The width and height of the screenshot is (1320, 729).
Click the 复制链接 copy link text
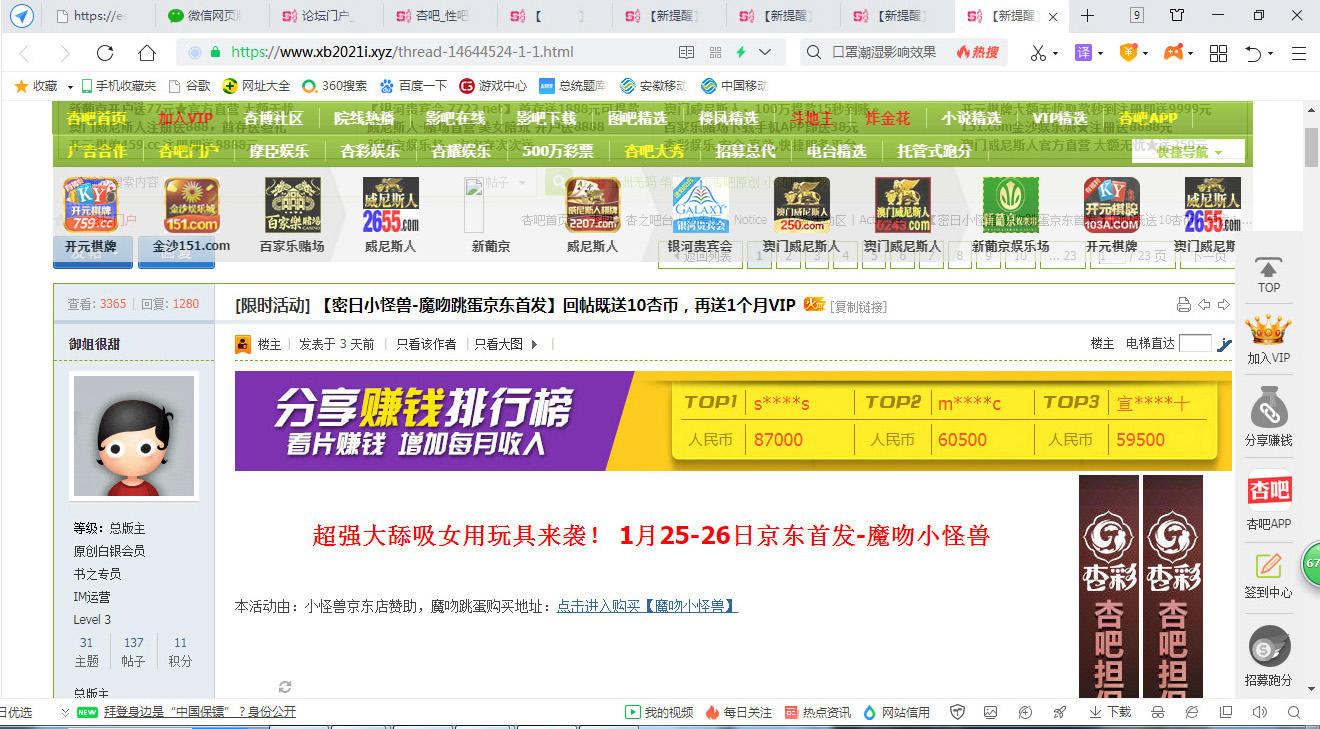[x=858, y=307]
